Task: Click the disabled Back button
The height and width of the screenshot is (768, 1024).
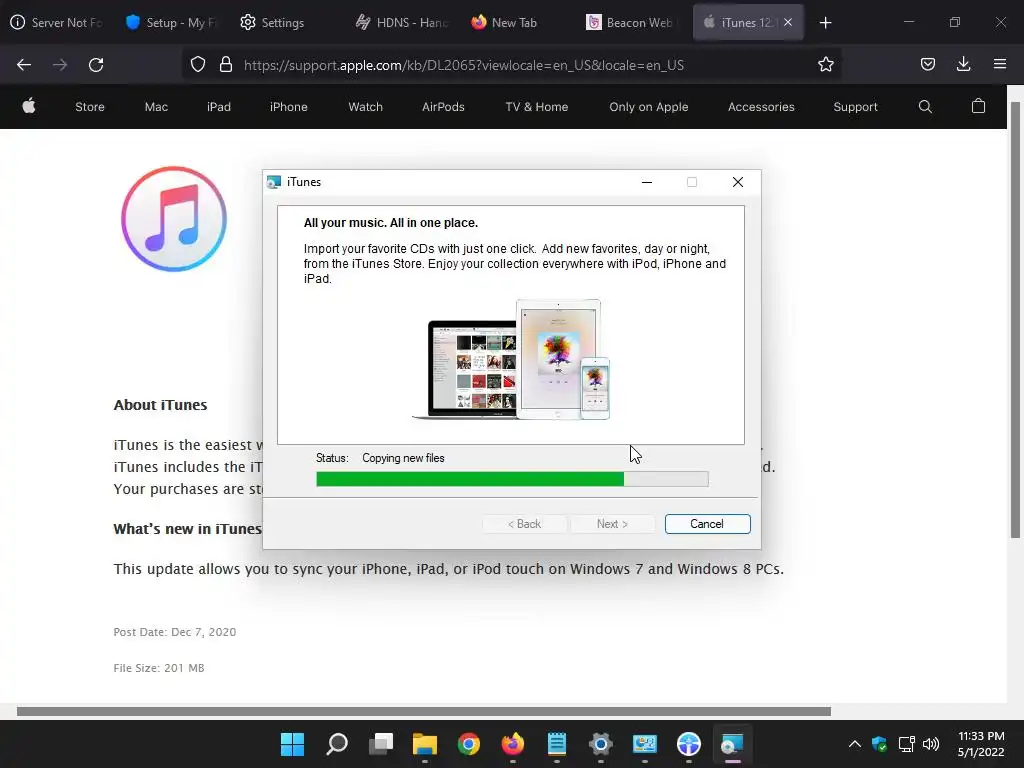Action: tap(524, 524)
